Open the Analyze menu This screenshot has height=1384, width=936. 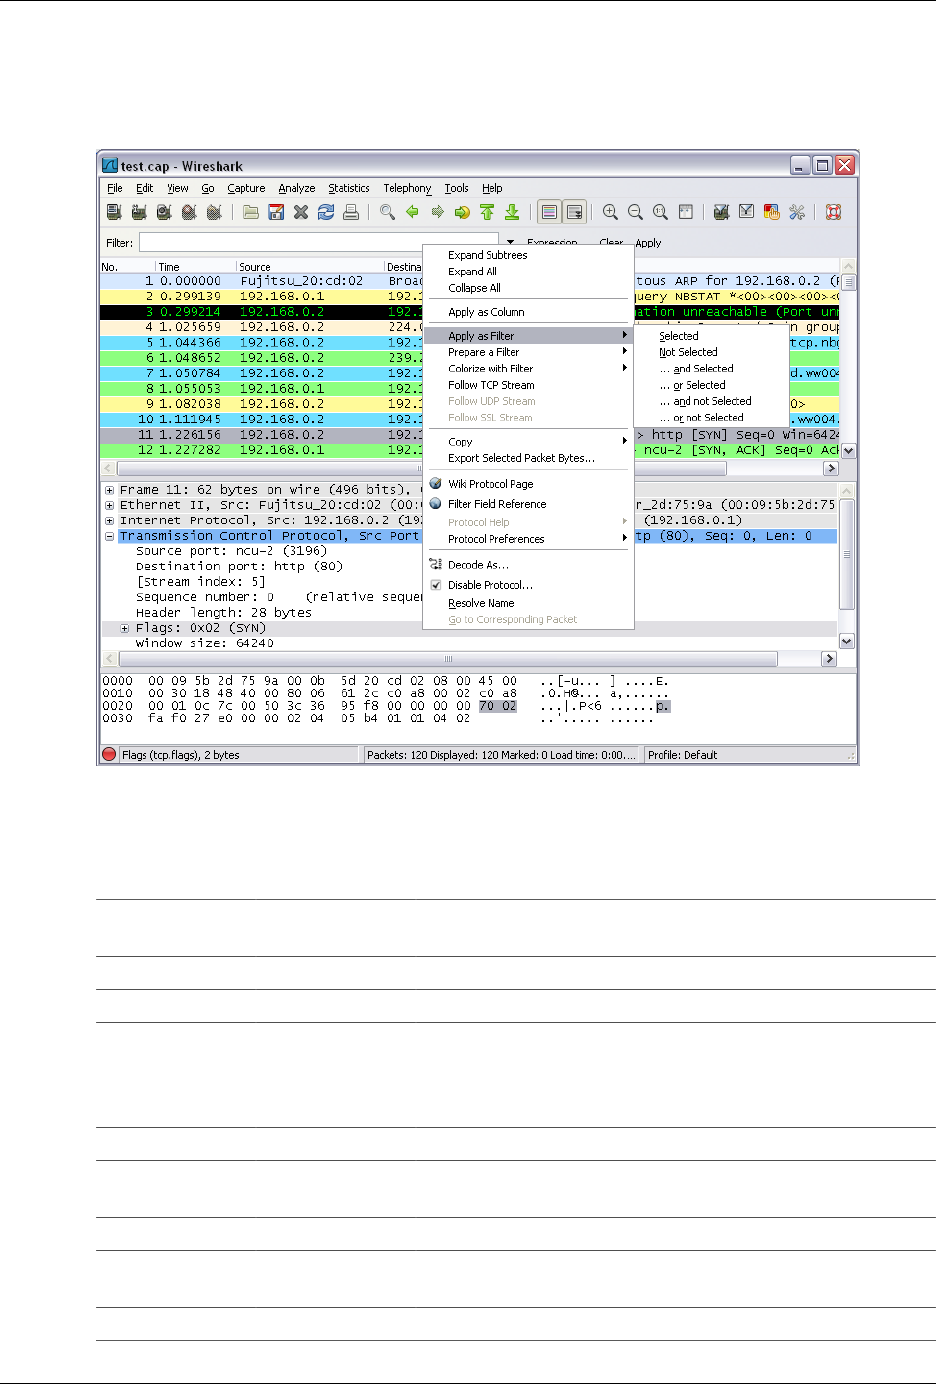coord(297,188)
